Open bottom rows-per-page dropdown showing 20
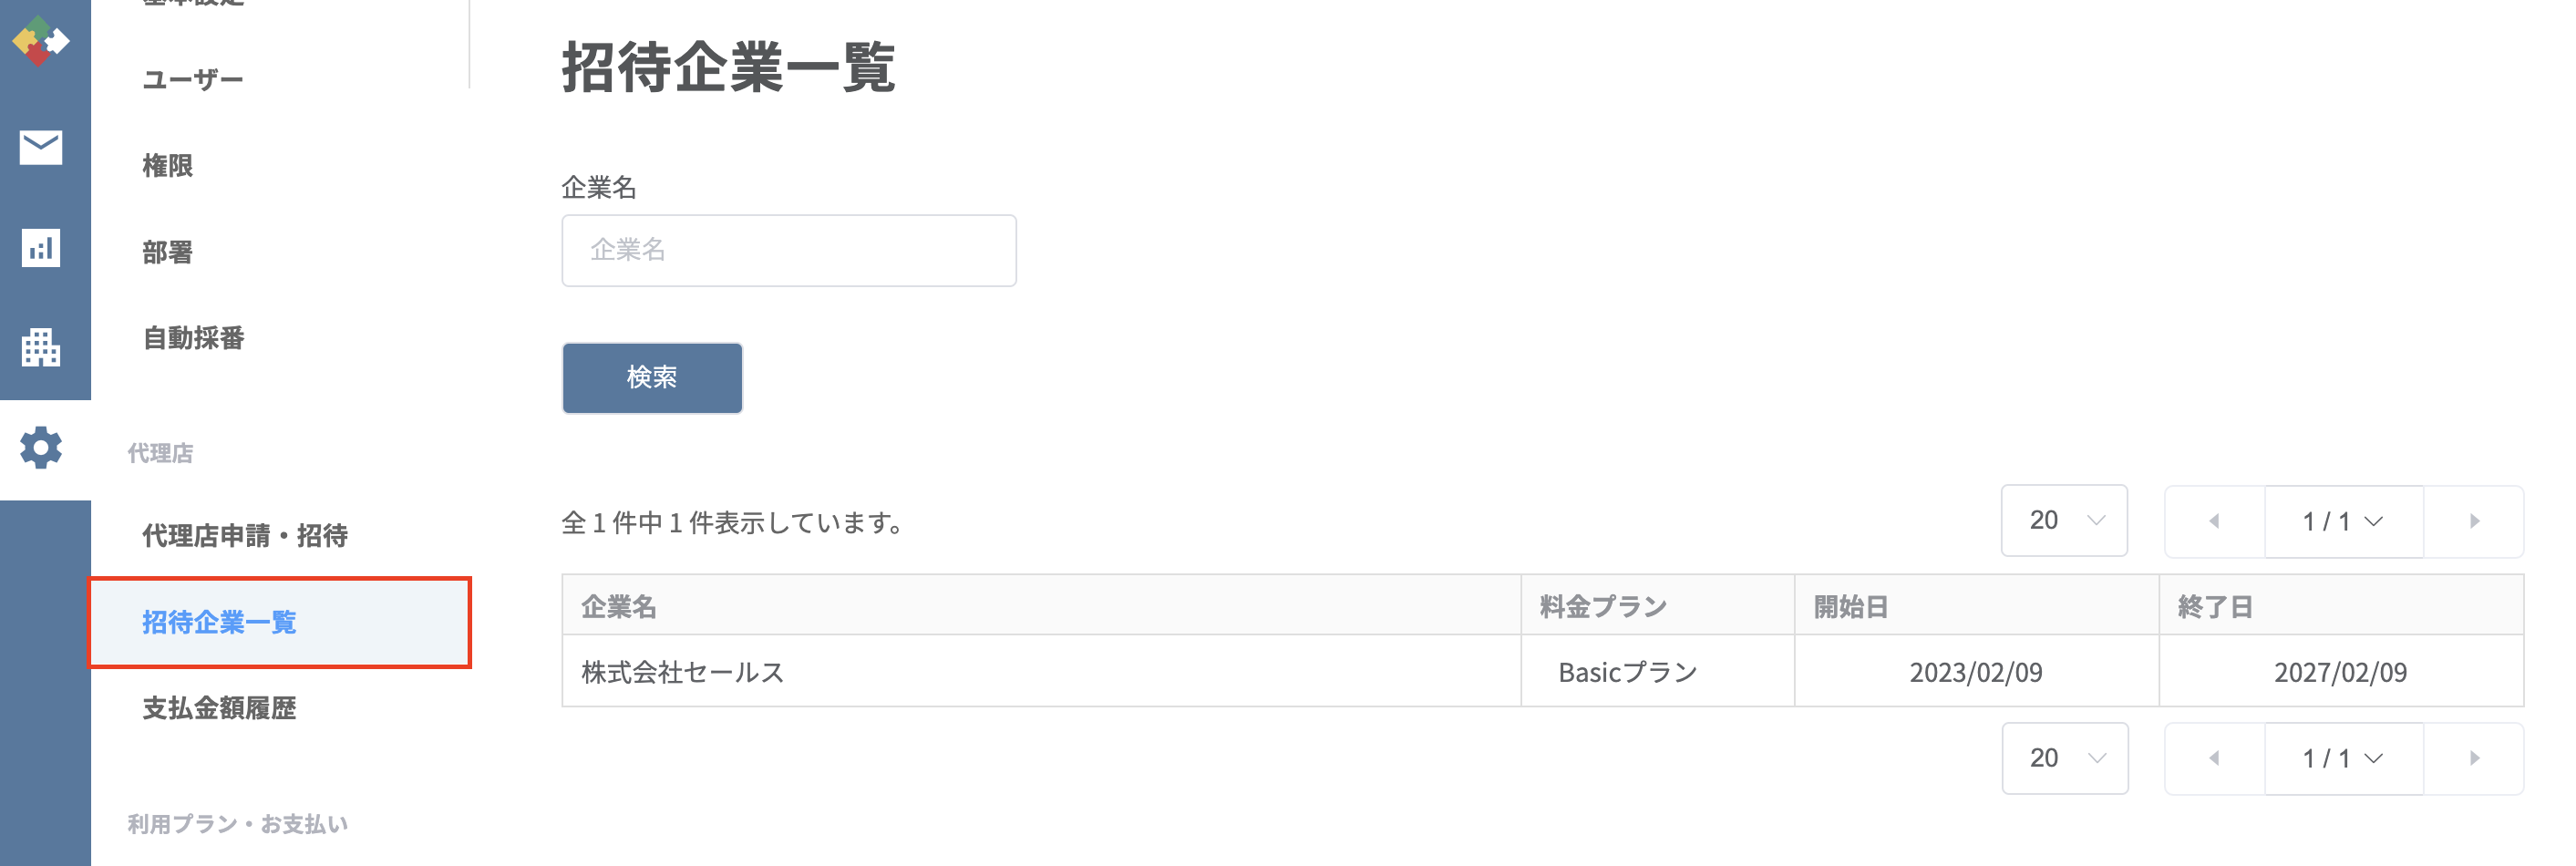Viewport: 2576px width, 866px height. click(x=2064, y=758)
